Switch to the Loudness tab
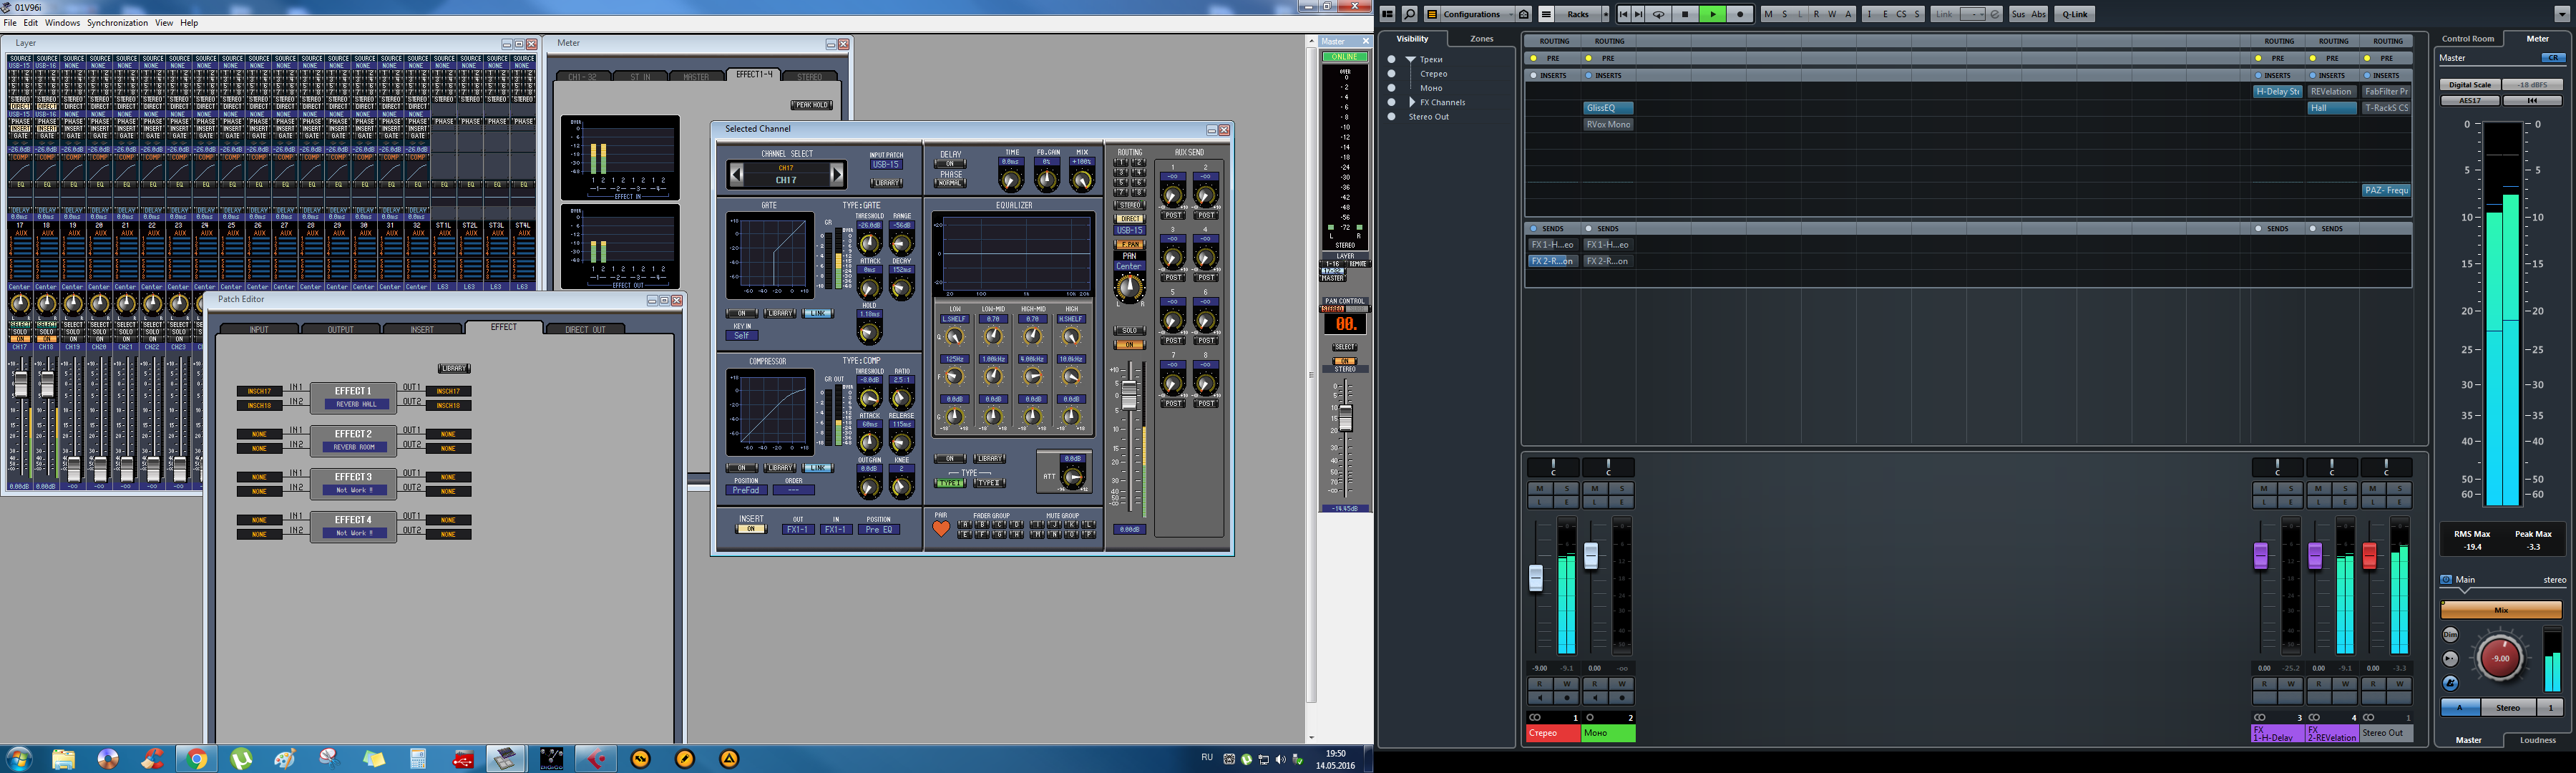 [2537, 740]
